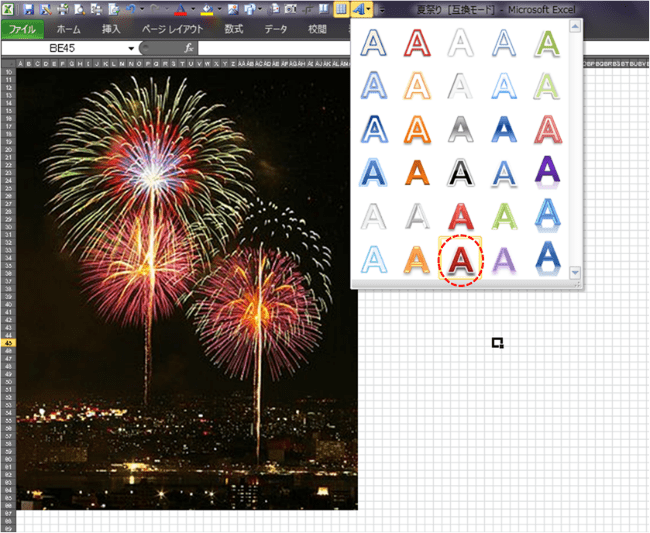
Task: Click the resize grip of the WordArt gallery
Action: pyautogui.click(x=577, y=285)
